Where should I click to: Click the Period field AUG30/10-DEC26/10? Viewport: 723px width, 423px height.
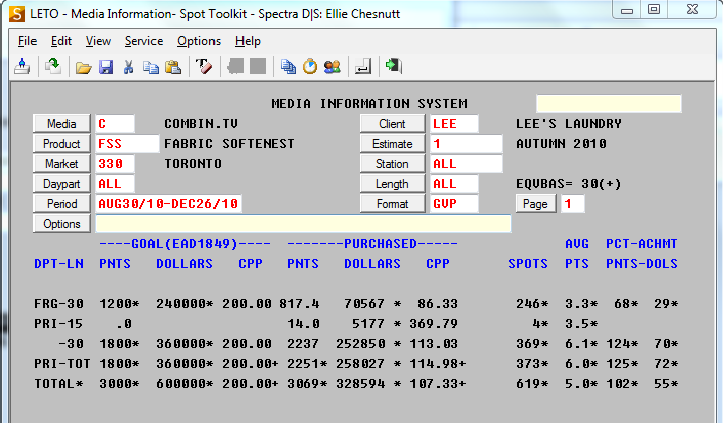[168, 203]
